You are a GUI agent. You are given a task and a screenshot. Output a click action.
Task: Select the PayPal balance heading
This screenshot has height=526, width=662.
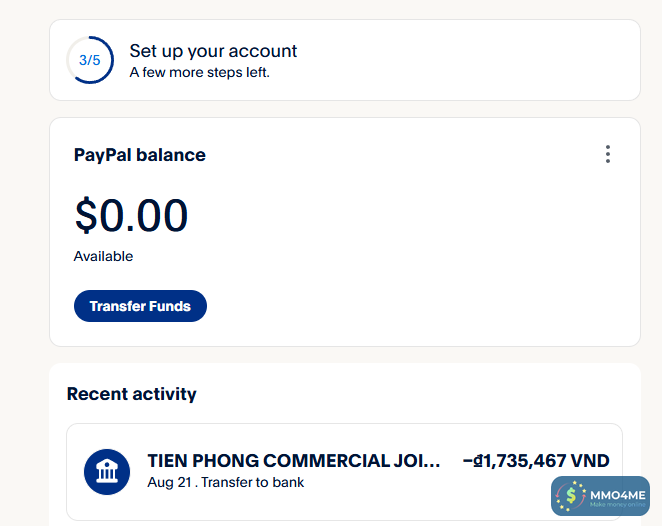[140, 155]
